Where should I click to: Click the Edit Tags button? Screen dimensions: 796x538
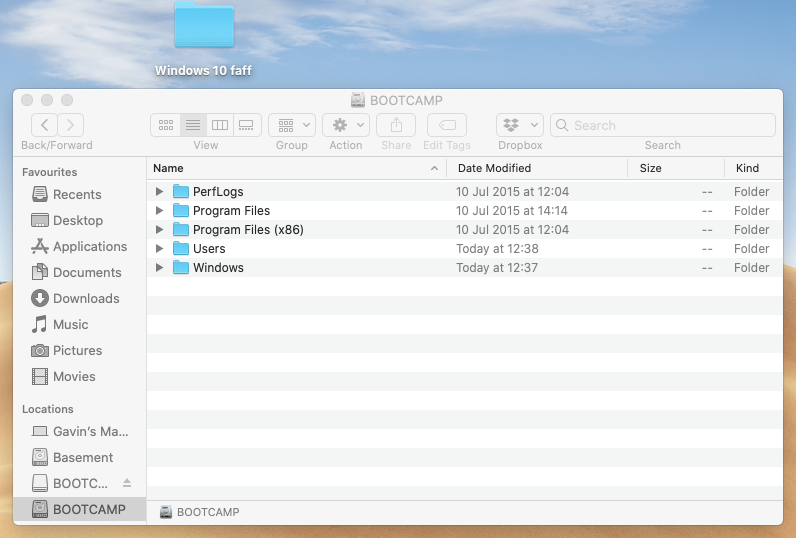[x=447, y=125]
